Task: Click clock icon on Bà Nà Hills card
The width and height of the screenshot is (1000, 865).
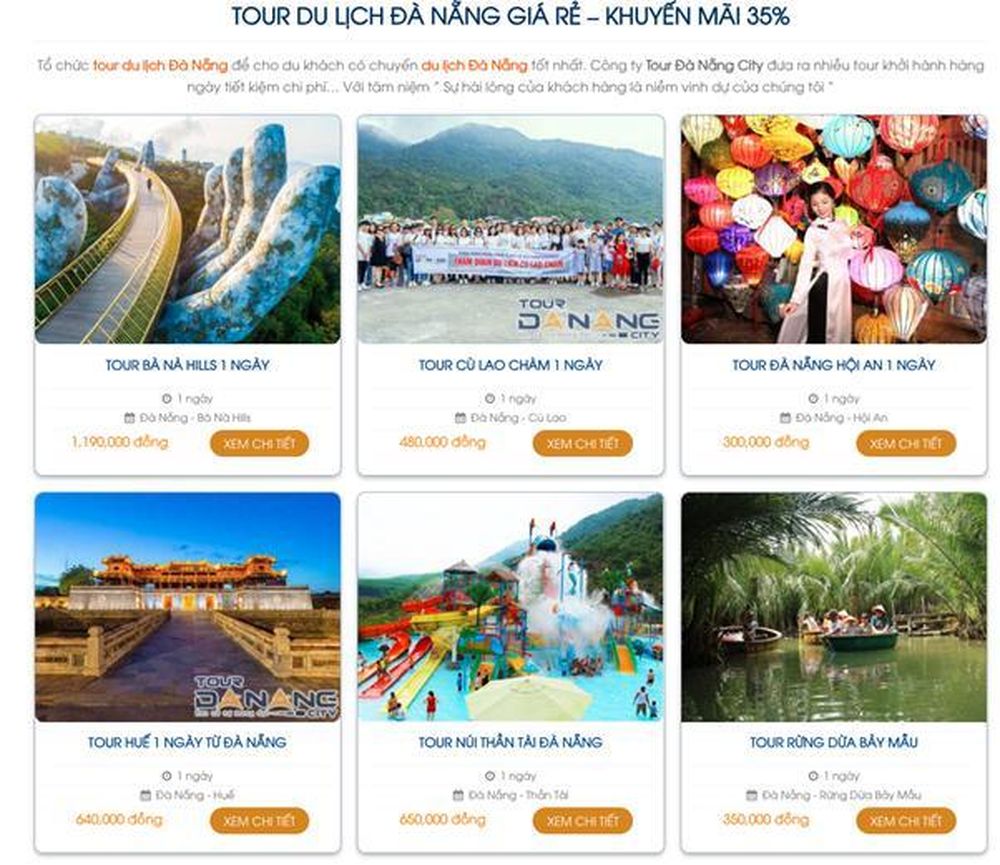Action: 166,399
